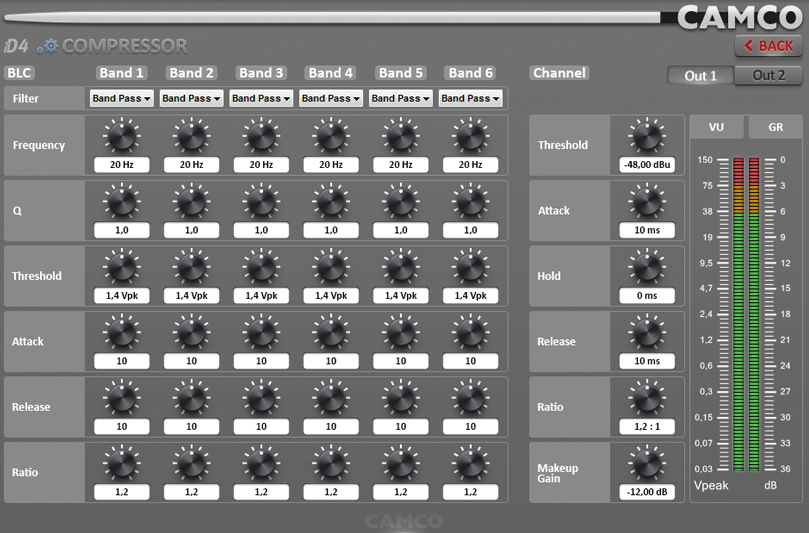Click the Hold 0 ms value field
Screen dimensions: 809x533
tap(647, 296)
